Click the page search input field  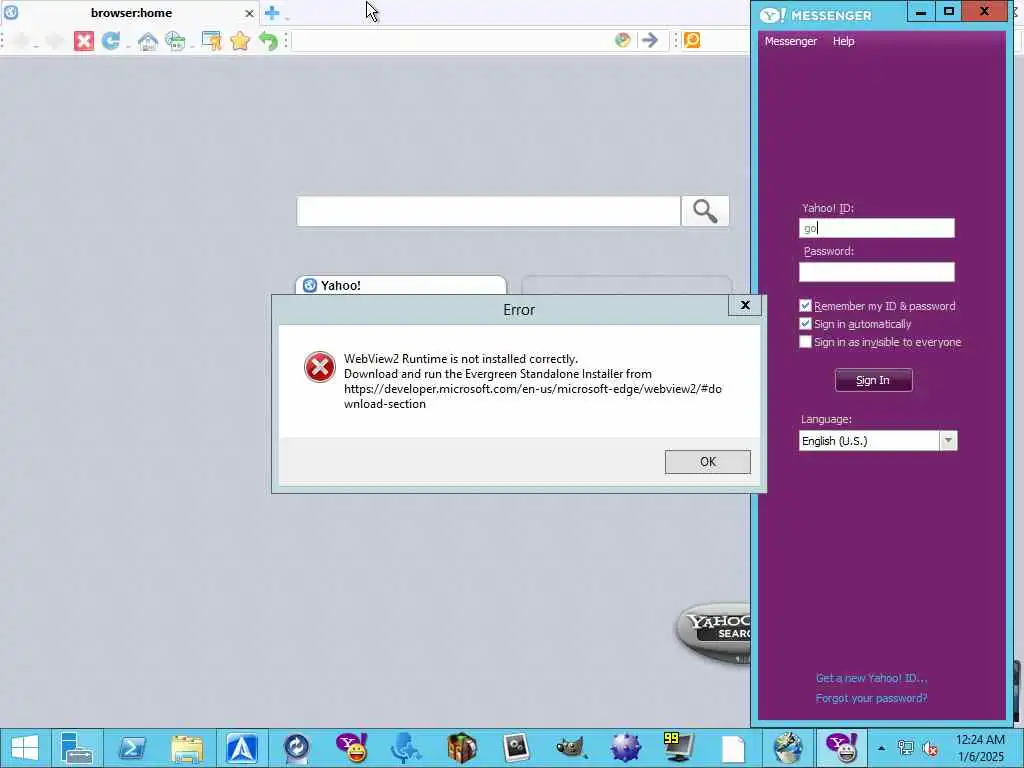(488, 211)
